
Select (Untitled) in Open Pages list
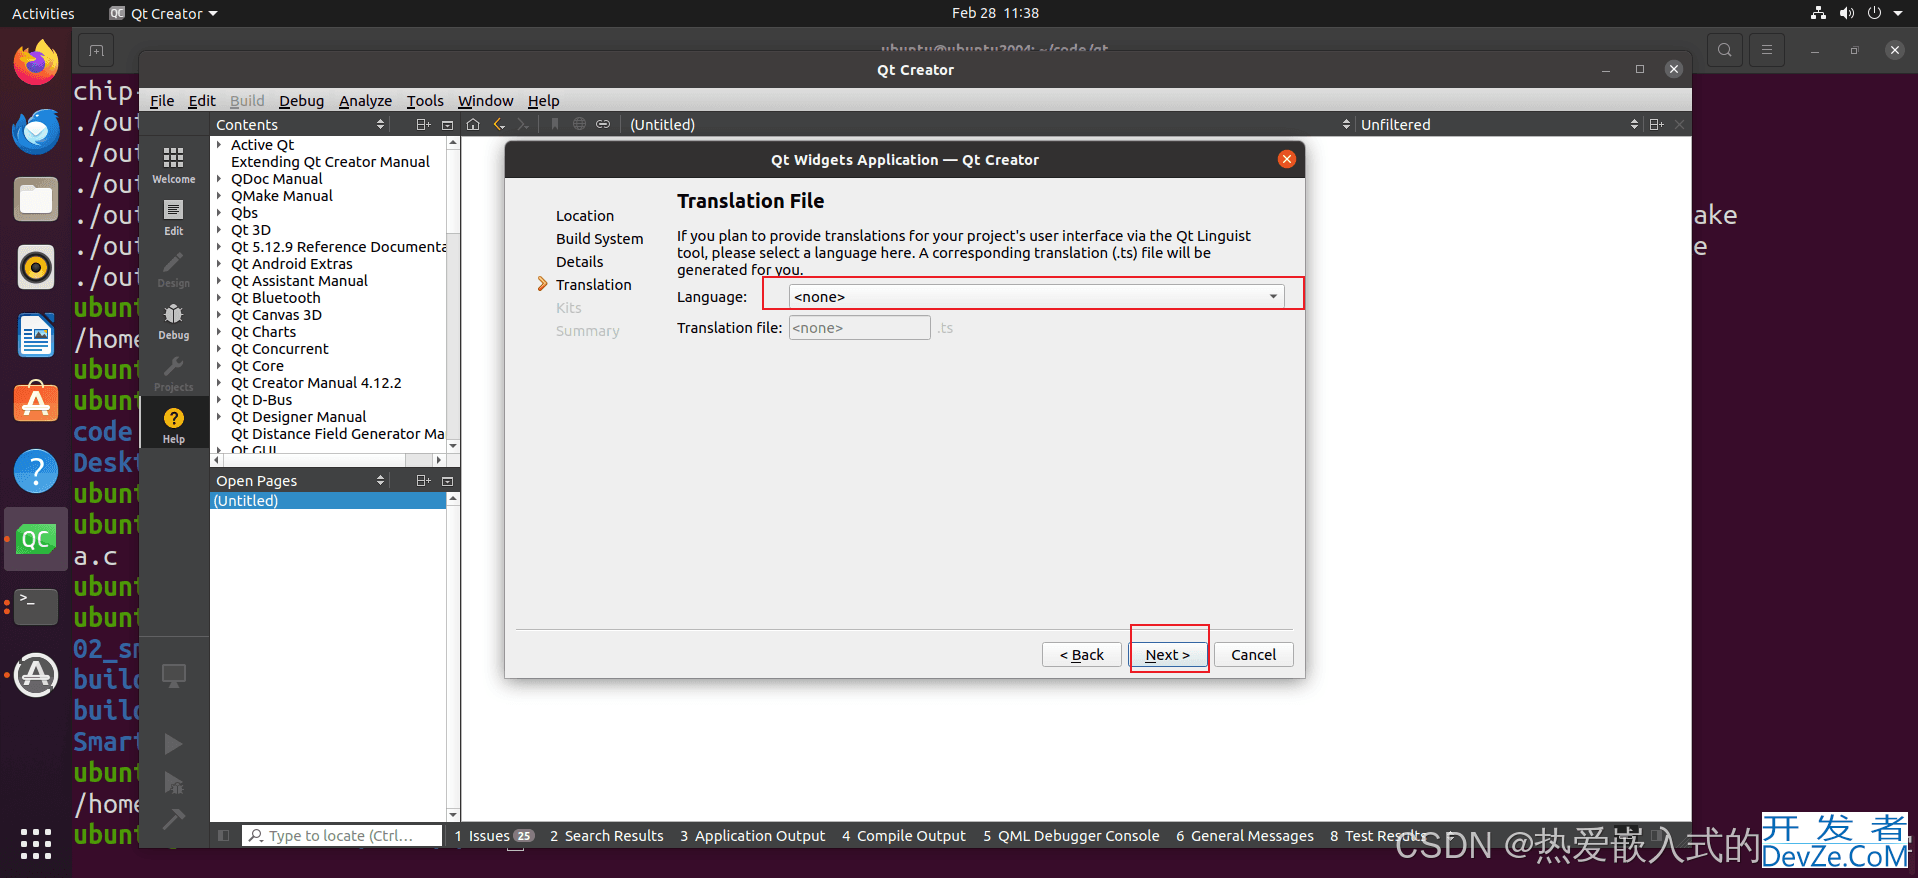[328, 501]
